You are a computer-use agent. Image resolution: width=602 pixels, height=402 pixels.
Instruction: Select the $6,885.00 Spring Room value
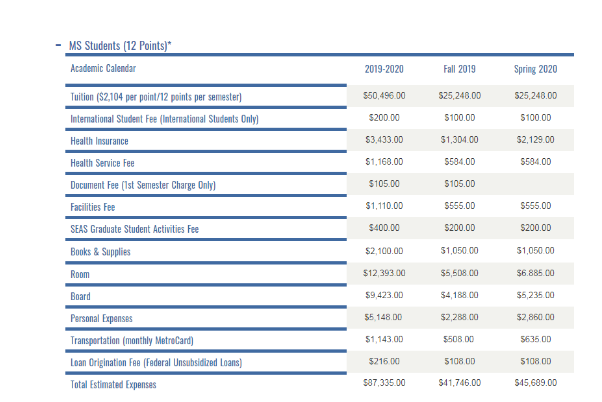[x=535, y=273]
